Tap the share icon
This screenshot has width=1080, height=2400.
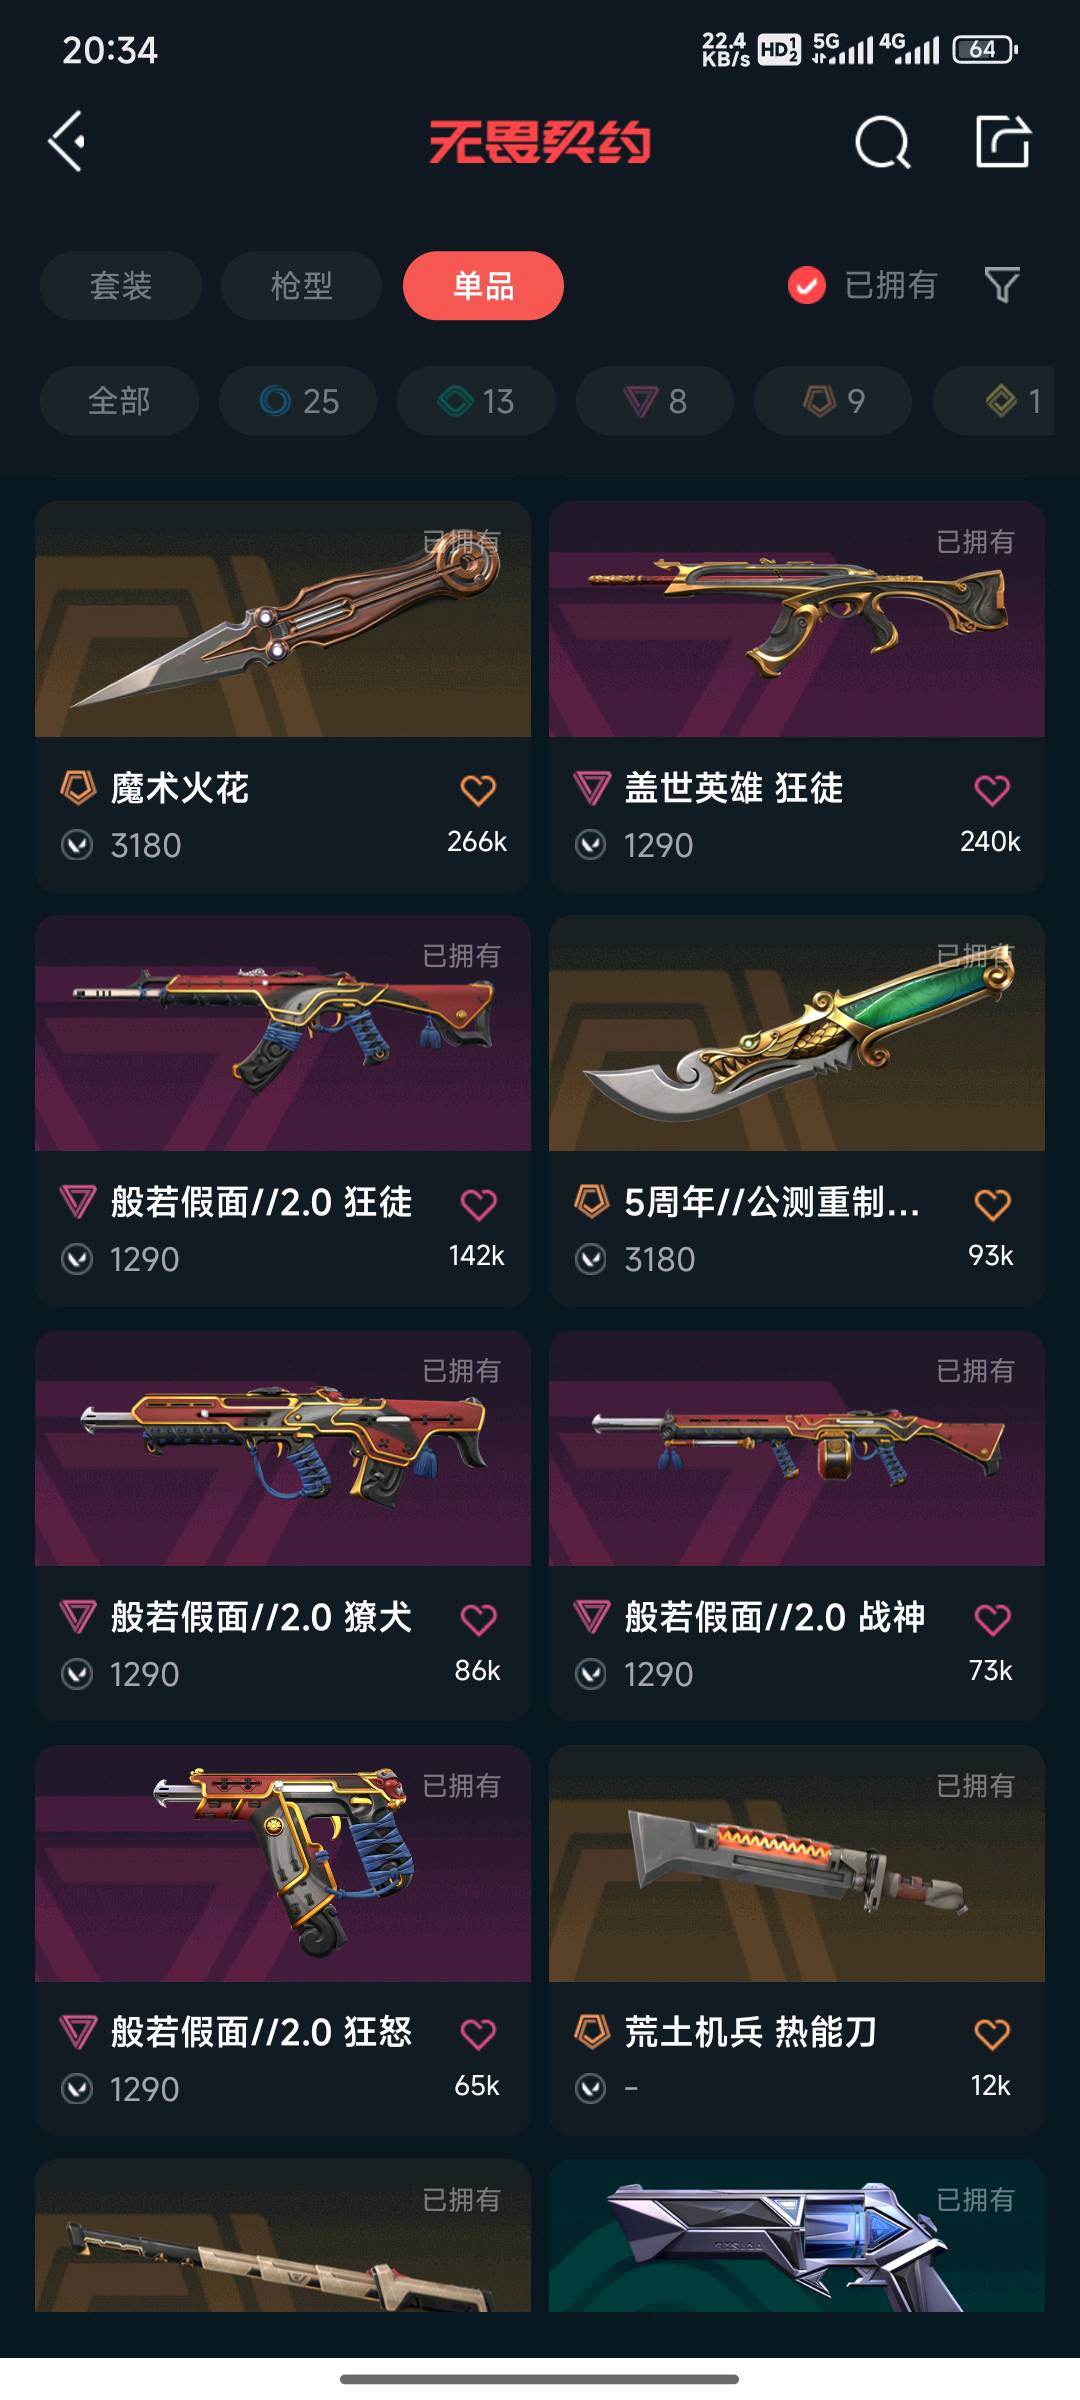[x=1003, y=141]
